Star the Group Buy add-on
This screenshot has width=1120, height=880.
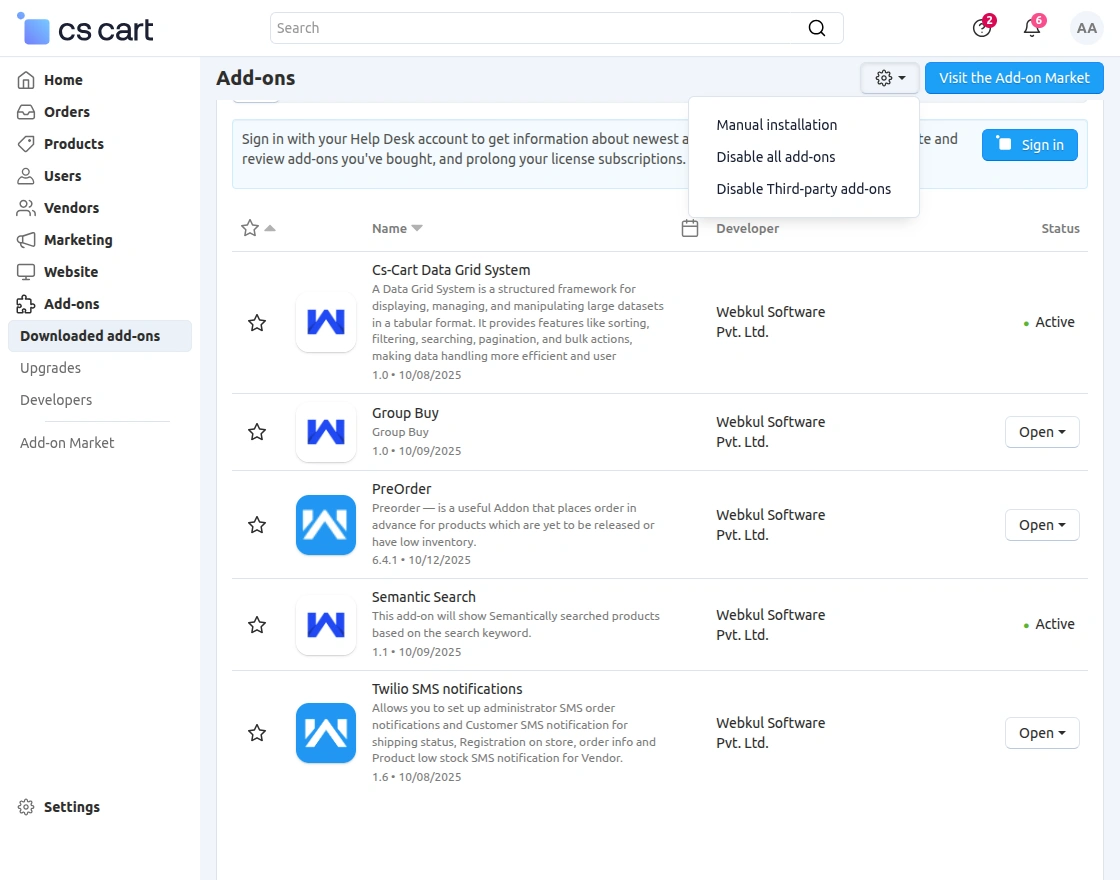click(x=256, y=431)
